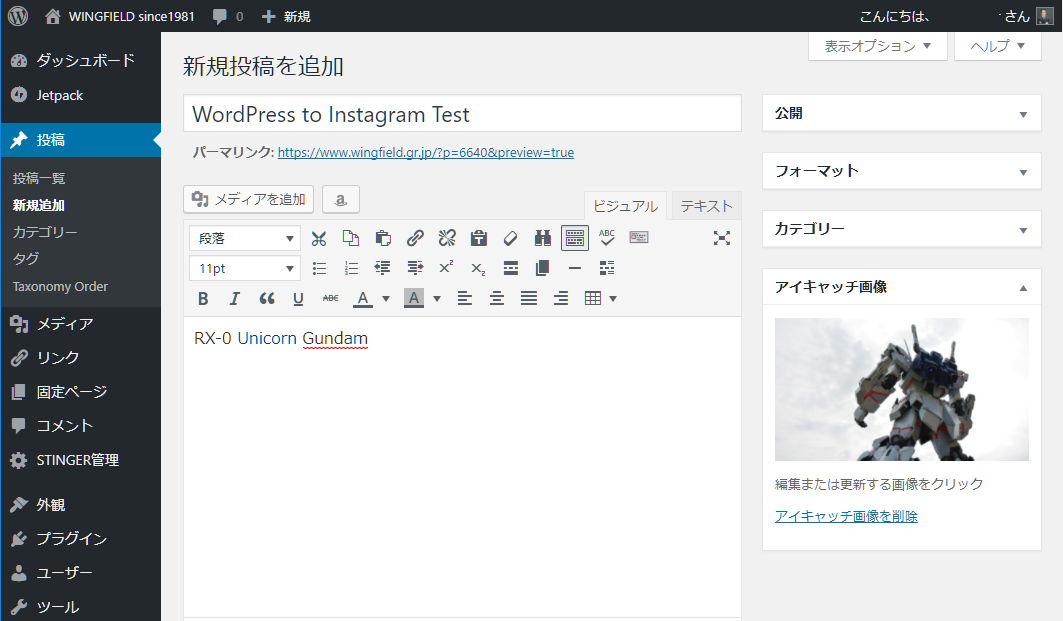Click the Insert link chain icon
Image resolution: width=1063 pixels, height=621 pixels.
(415, 238)
